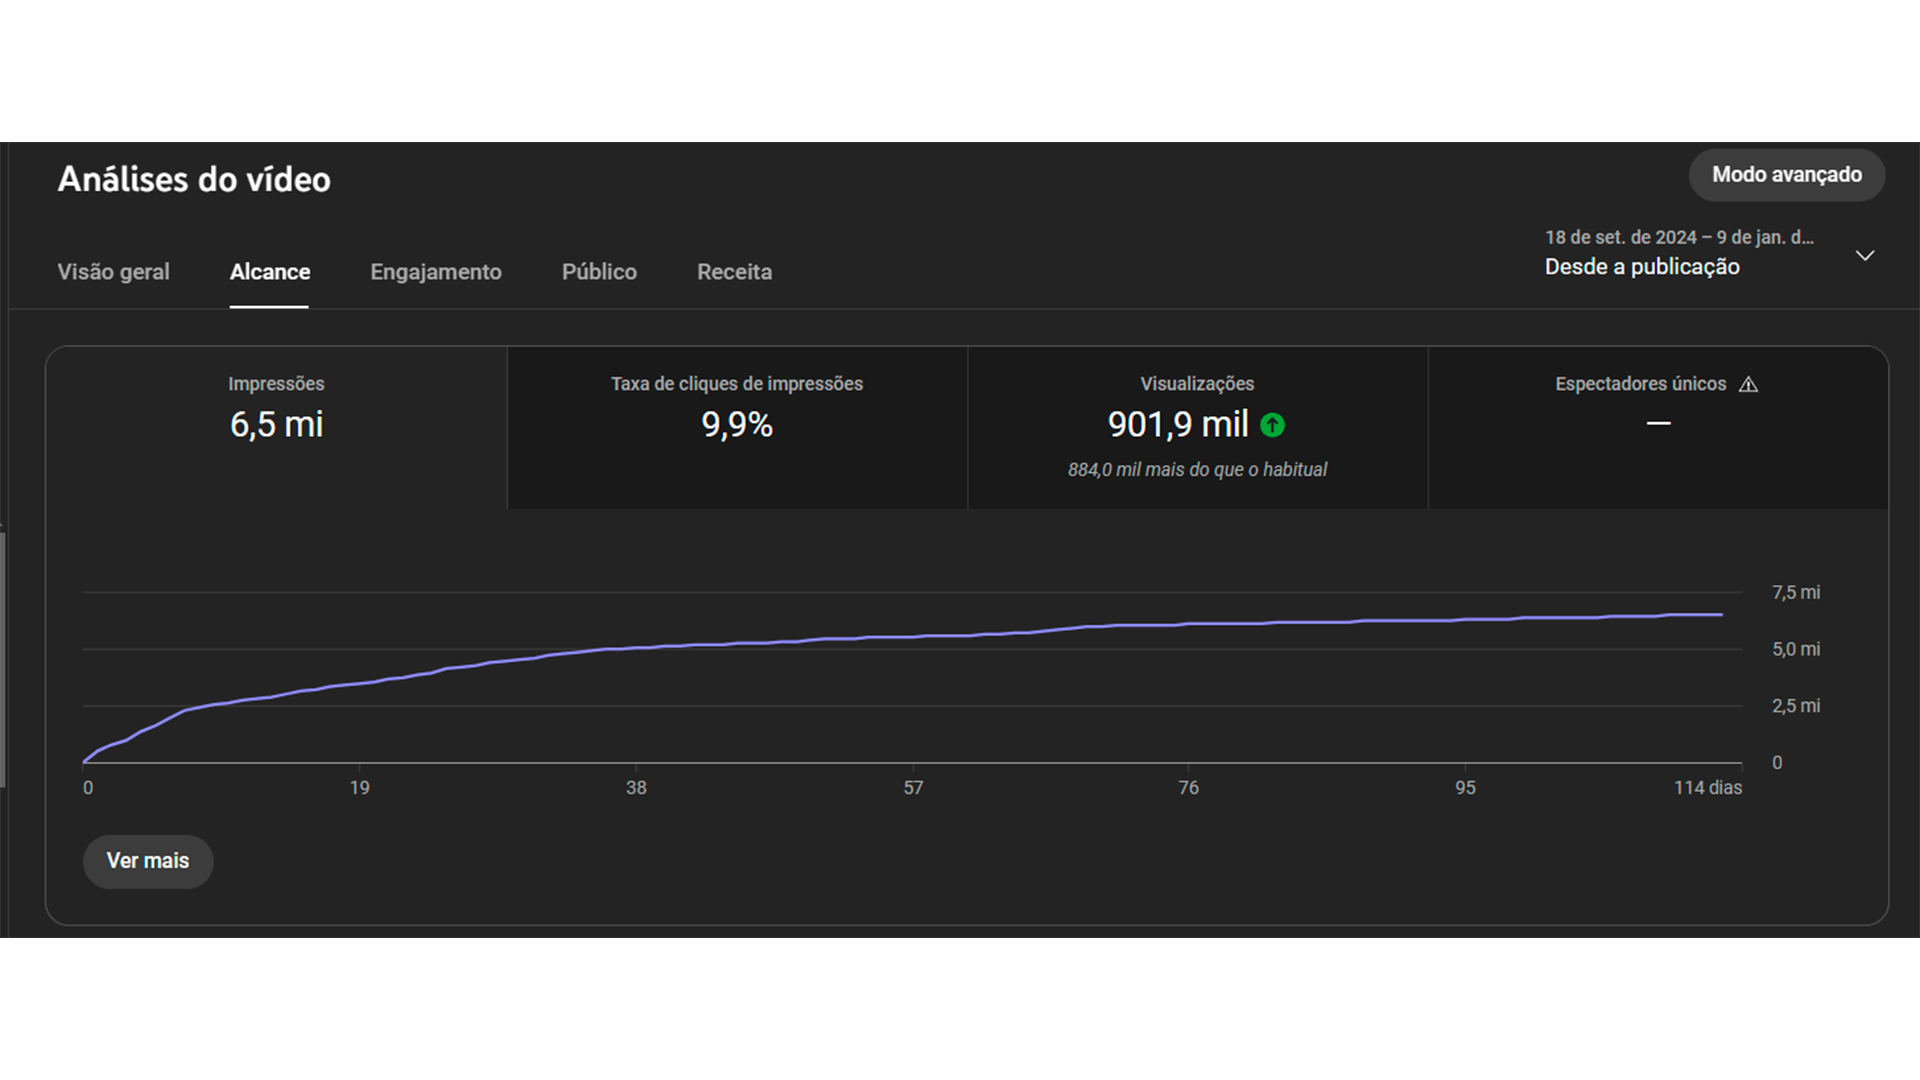Screen dimensions: 1920x1080
Task: Switch to the Visão geral tab
Action: coord(113,272)
